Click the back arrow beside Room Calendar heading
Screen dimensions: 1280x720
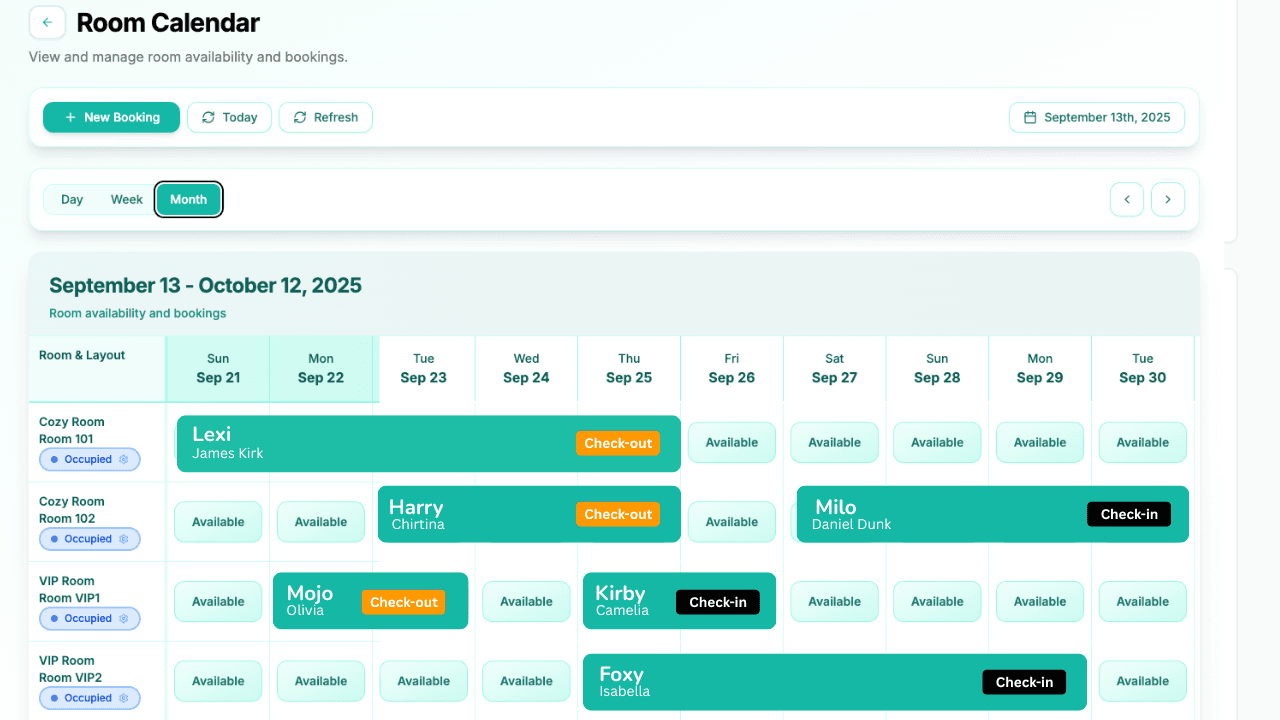tap(47, 21)
